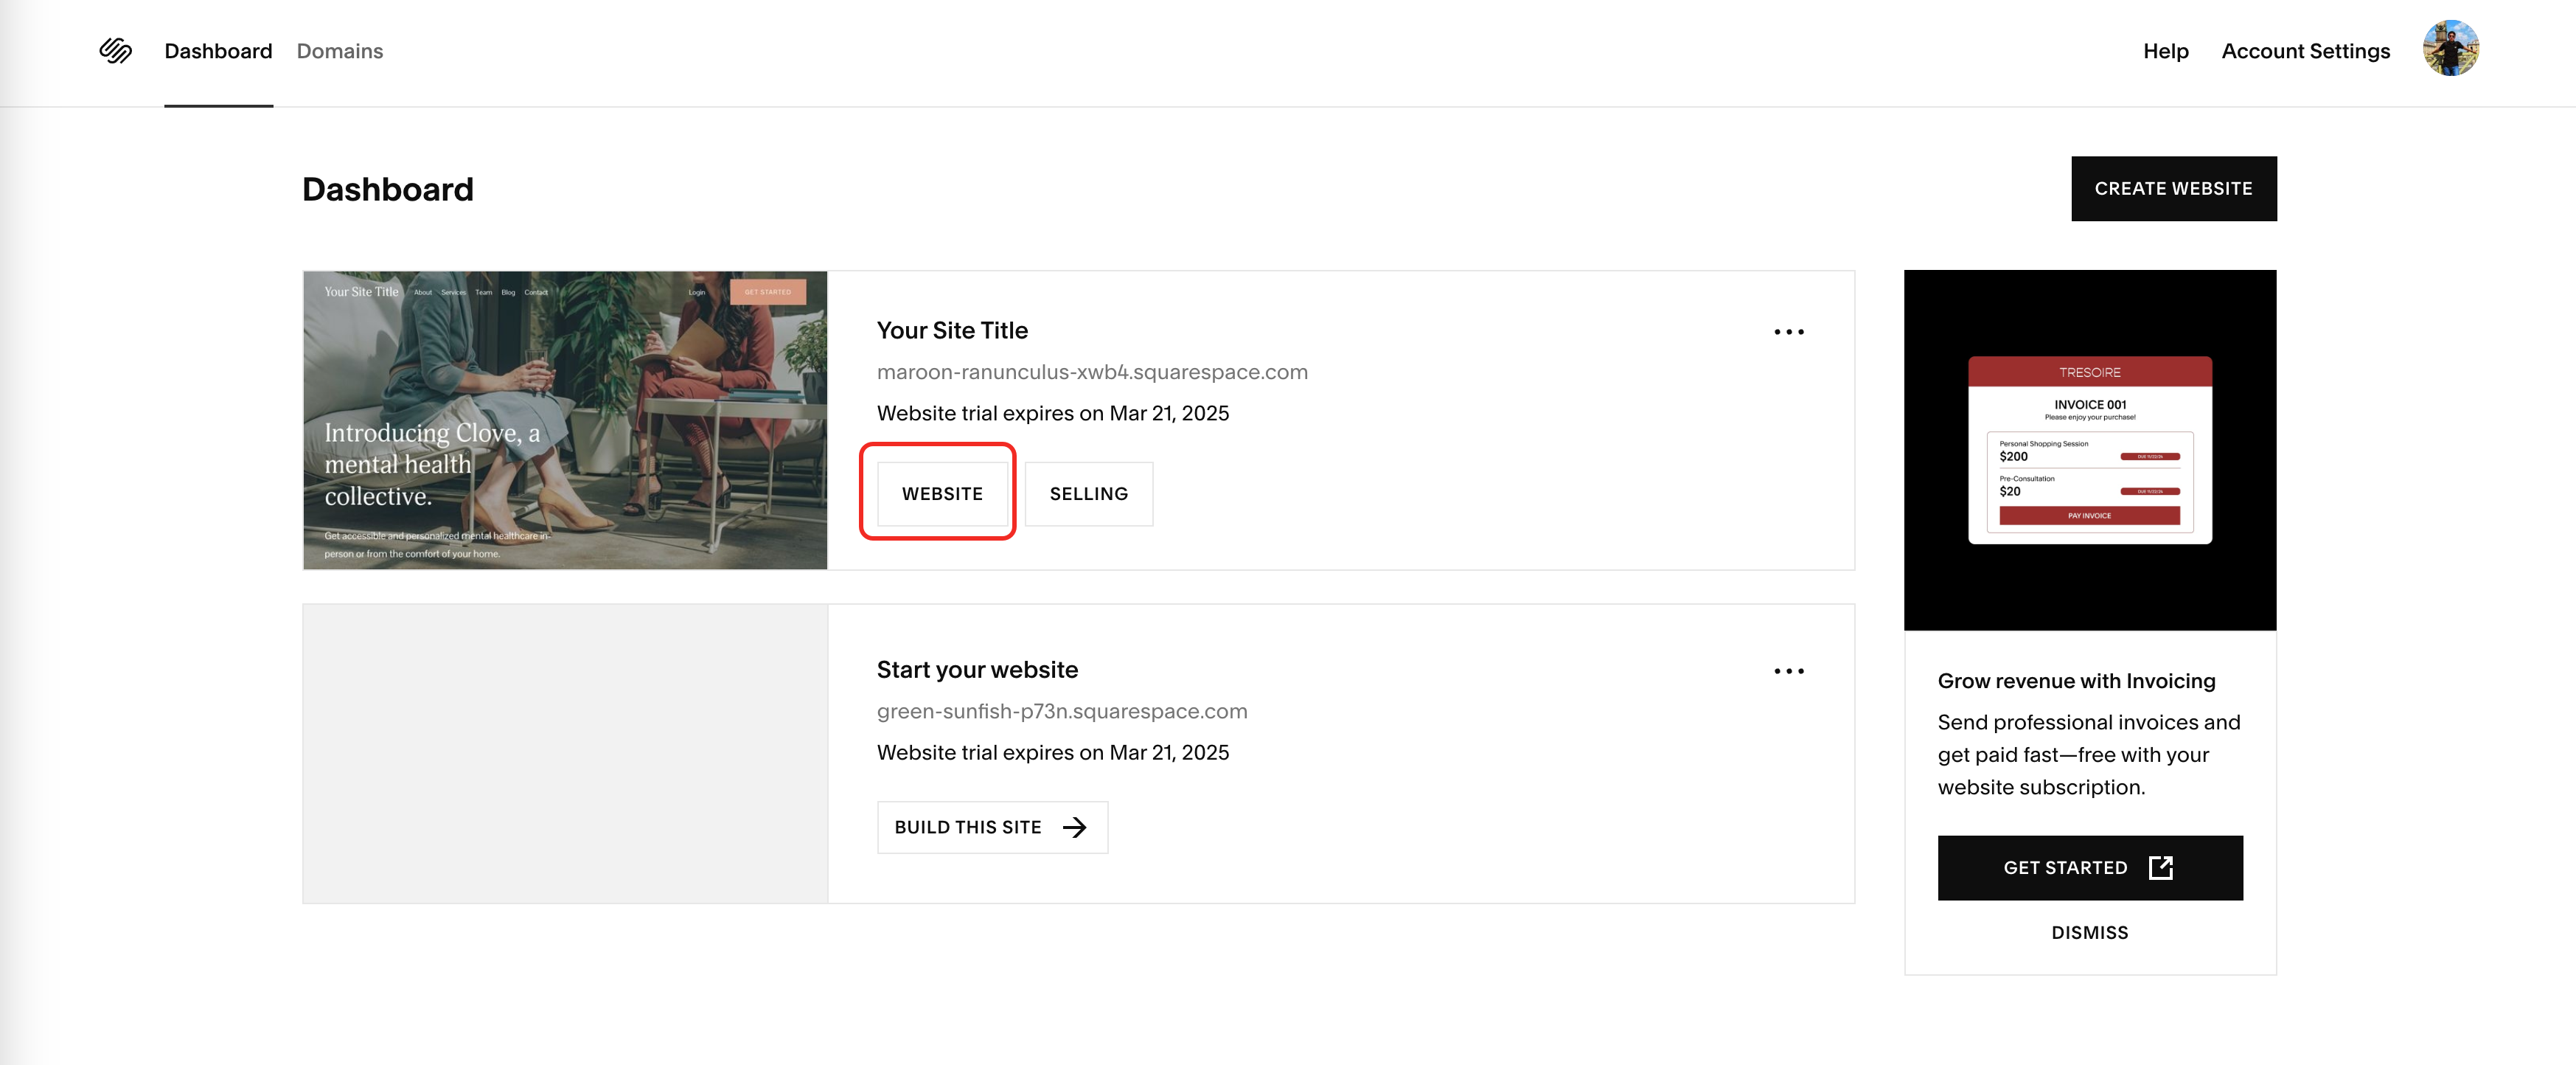The image size is (2576, 1065).
Task: Open three-dot menu for Start your website
Action: tap(1788, 671)
